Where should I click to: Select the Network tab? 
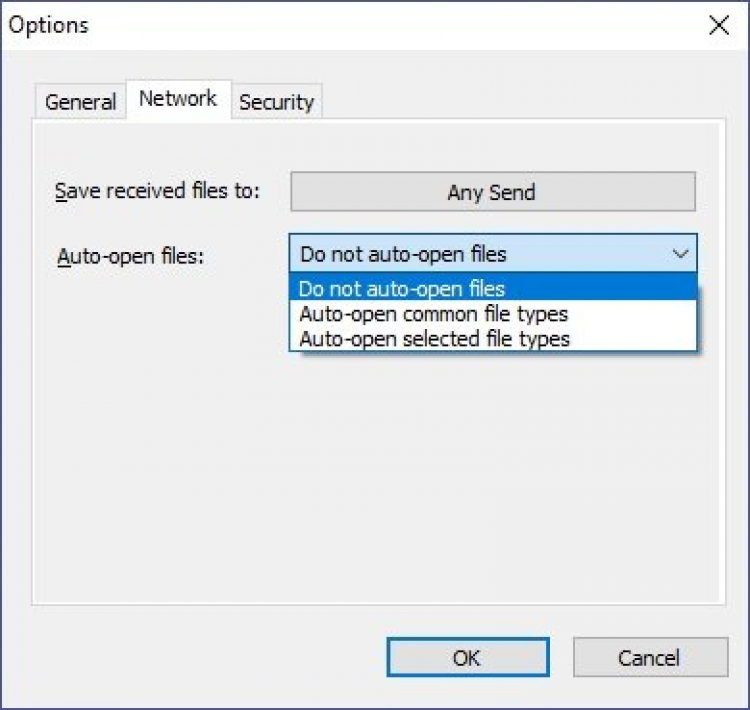tap(178, 99)
